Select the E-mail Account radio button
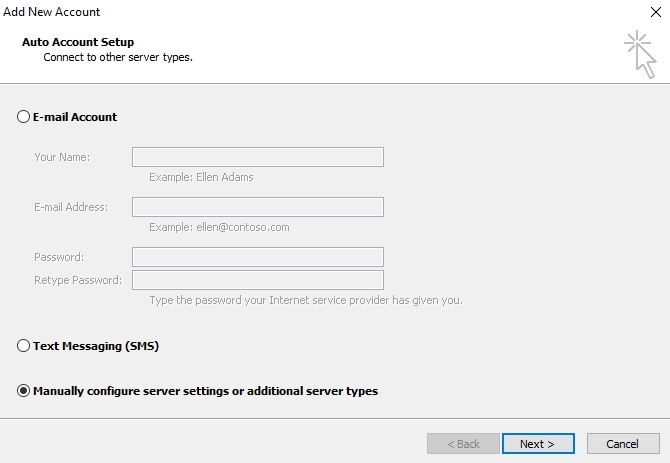 [x=24, y=117]
